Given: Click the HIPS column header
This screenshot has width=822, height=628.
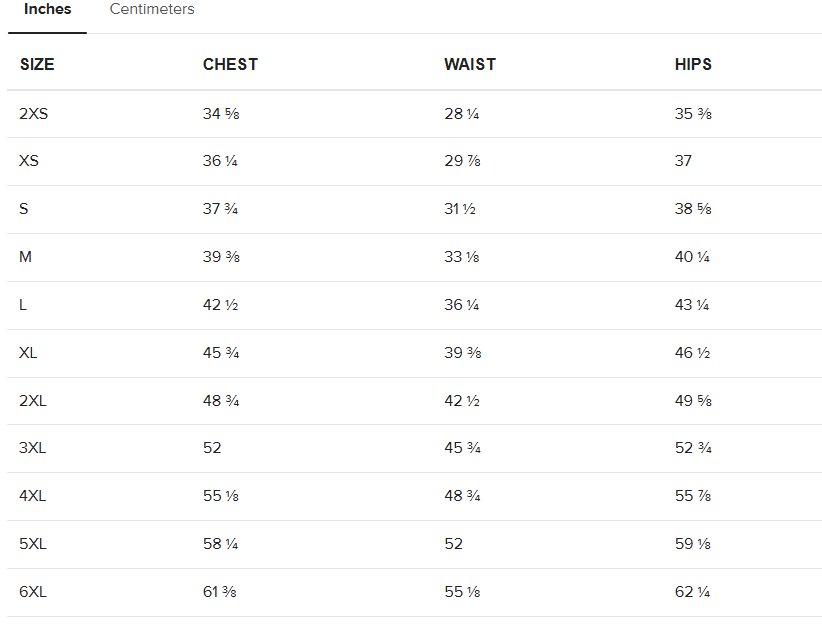Looking at the screenshot, I should coord(693,64).
